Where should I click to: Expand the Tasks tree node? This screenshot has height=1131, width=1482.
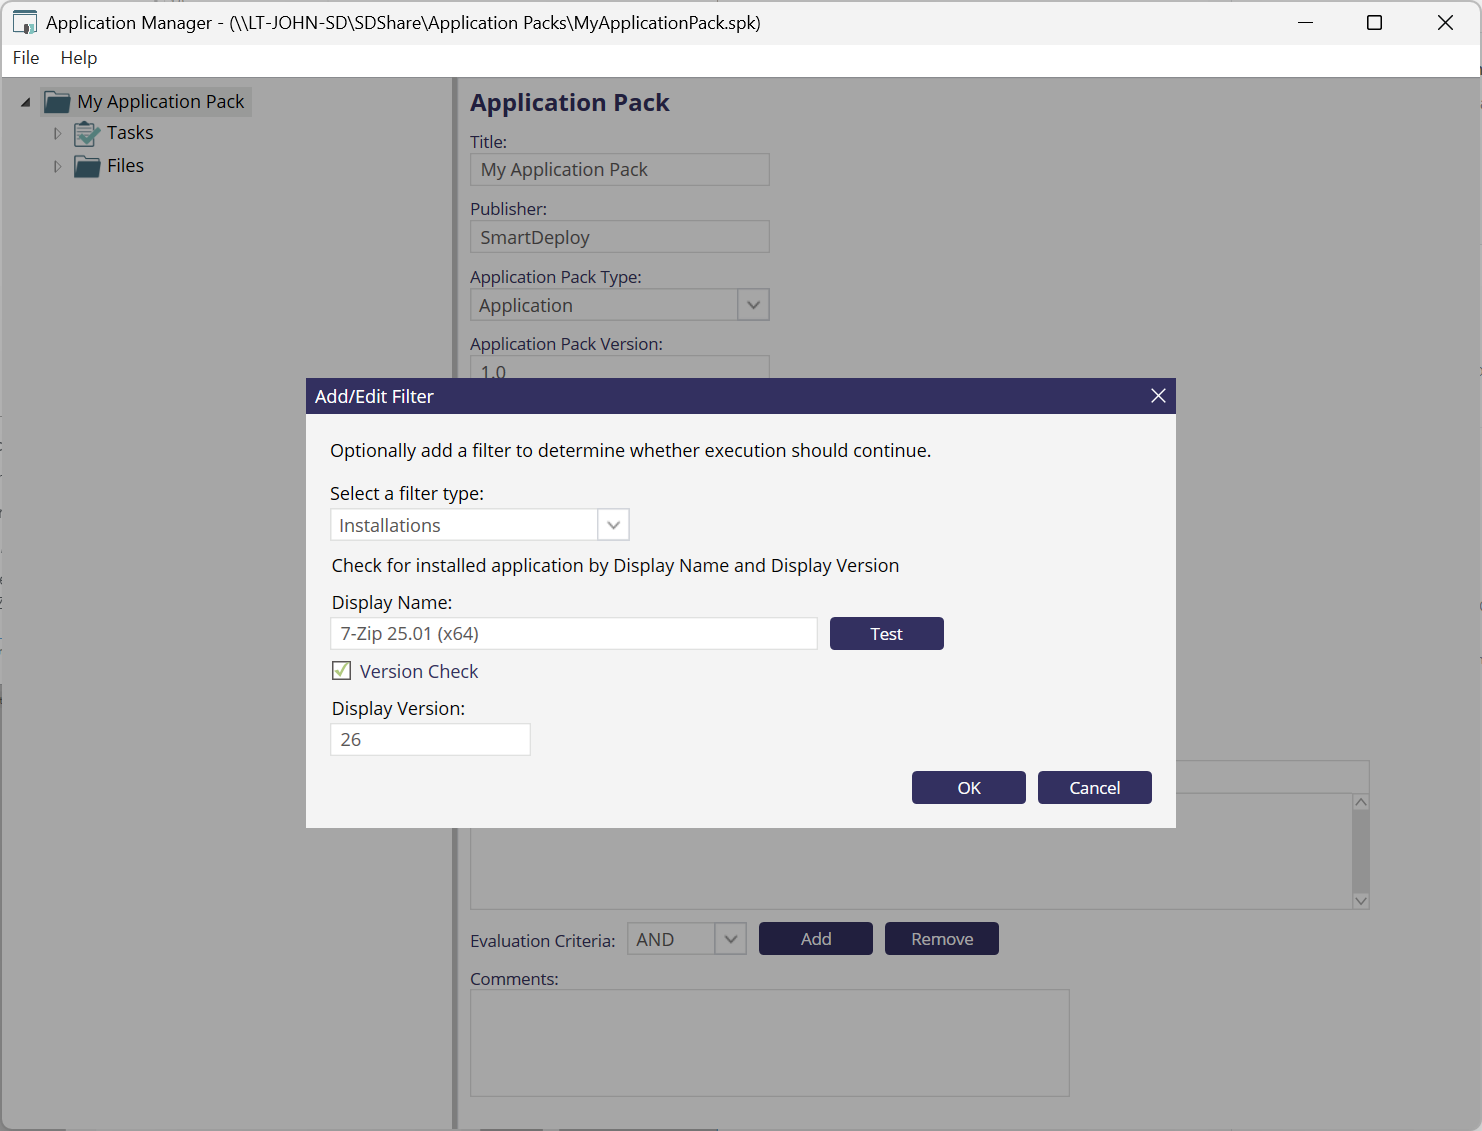[57, 133]
